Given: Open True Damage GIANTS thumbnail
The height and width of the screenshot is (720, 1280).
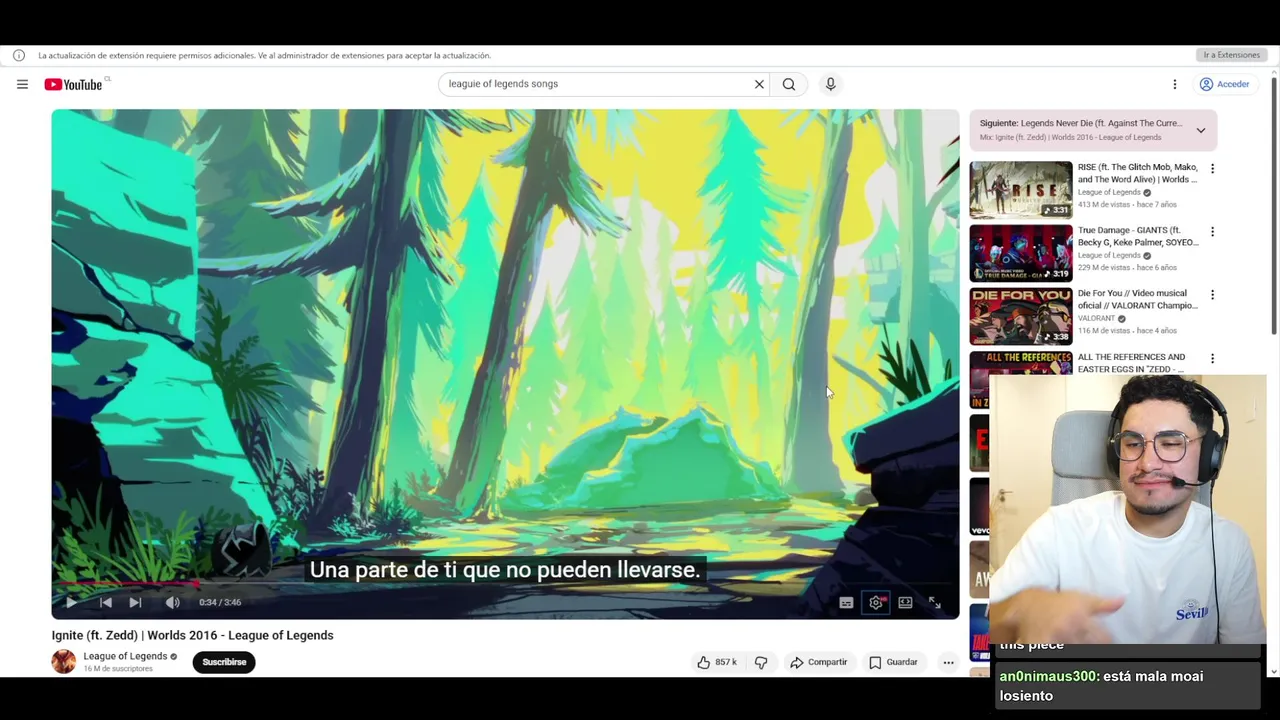Looking at the screenshot, I should click(1020, 252).
